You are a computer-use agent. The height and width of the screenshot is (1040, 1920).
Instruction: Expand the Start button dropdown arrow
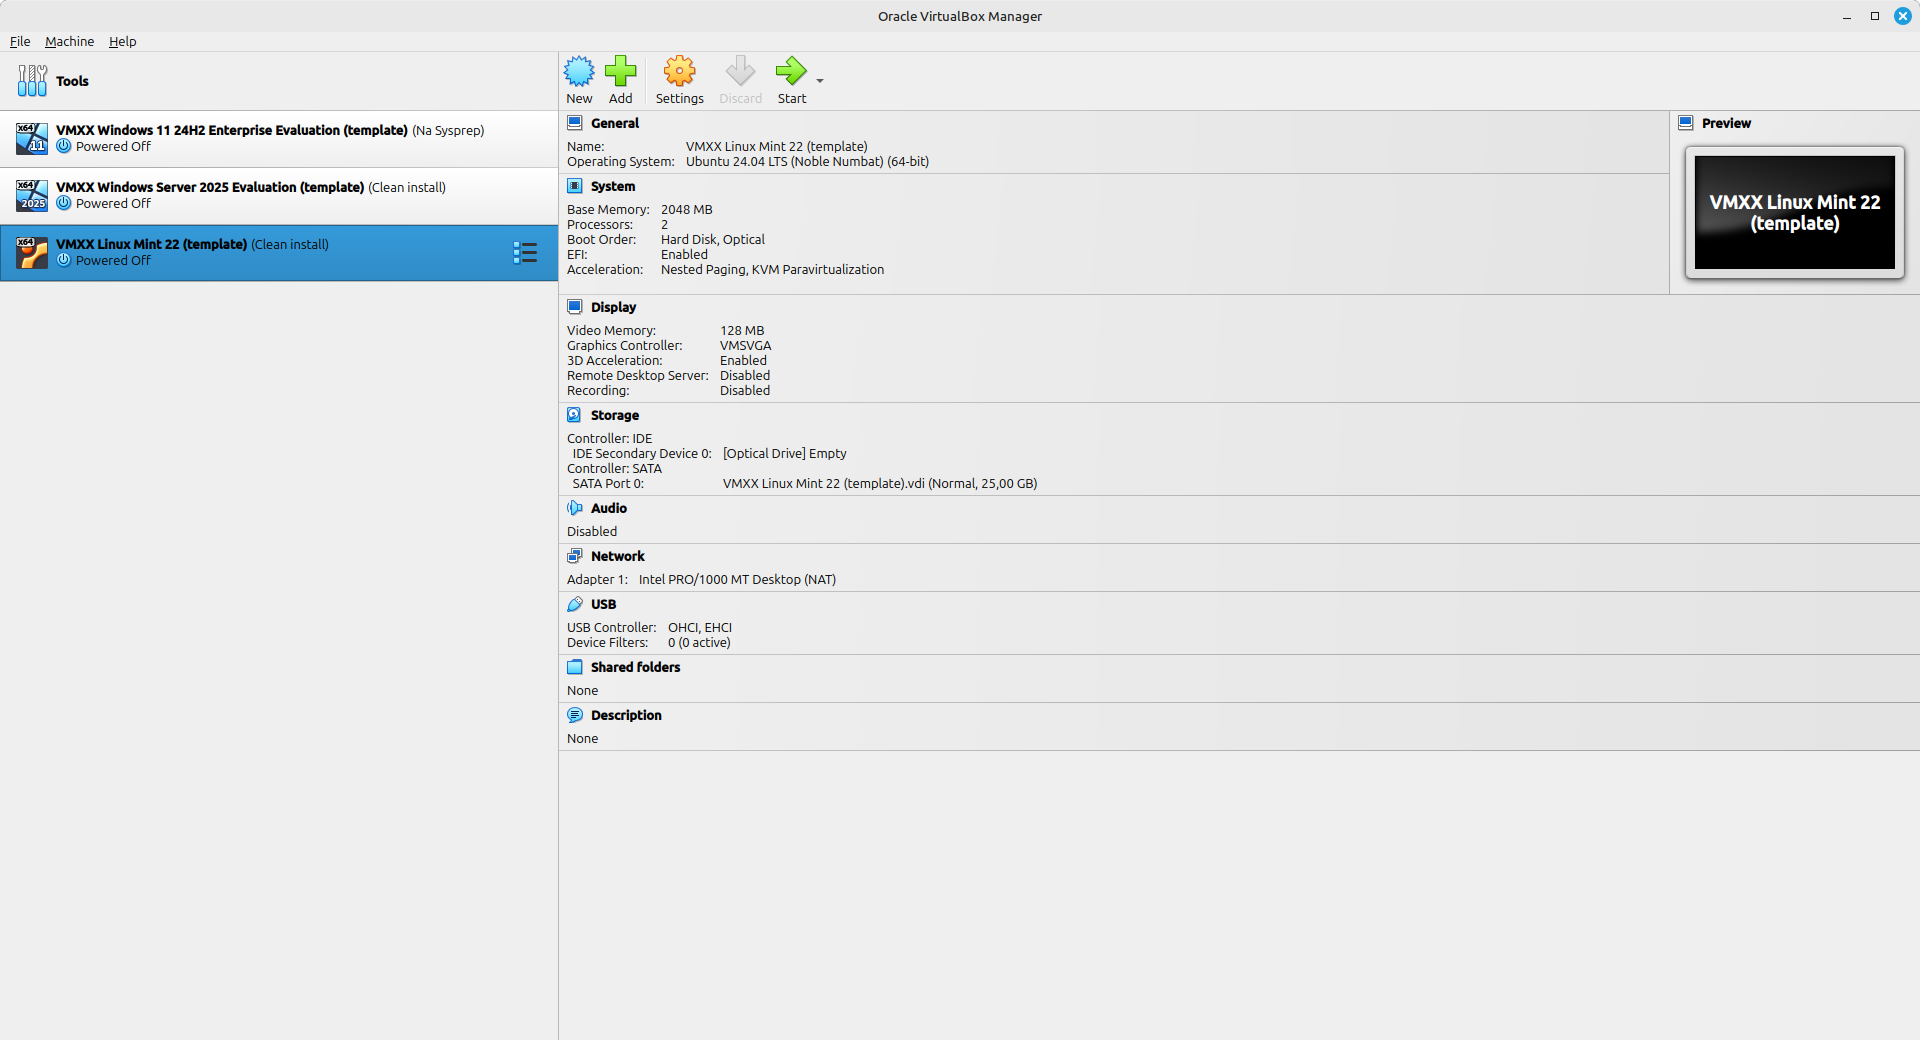pos(820,81)
